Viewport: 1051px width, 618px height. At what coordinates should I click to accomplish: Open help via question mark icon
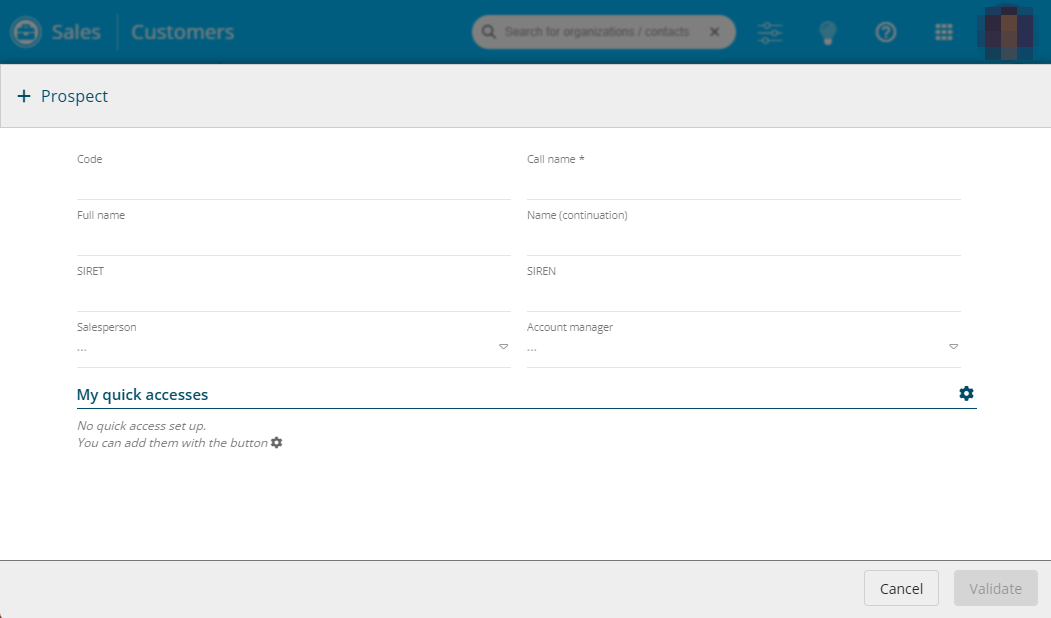885,32
